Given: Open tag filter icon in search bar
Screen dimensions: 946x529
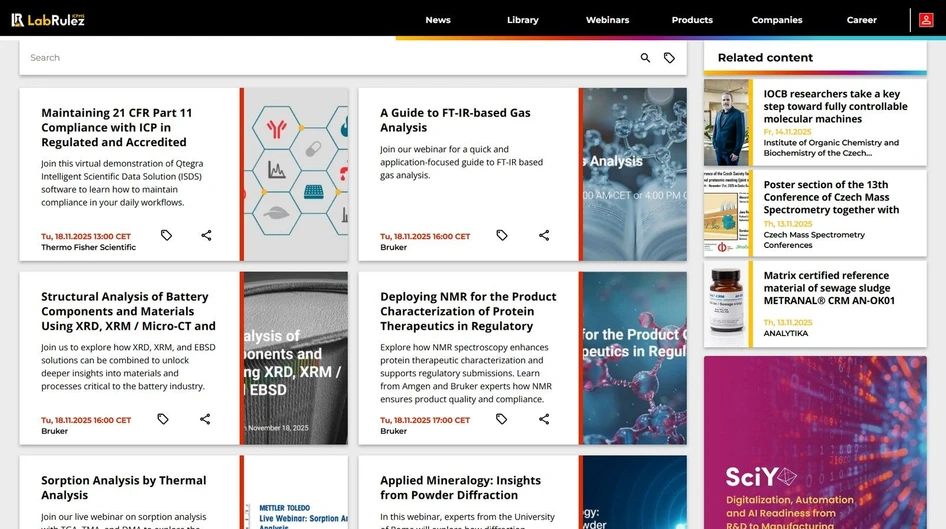Looking at the screenshot, I should pyautogui.click(x=670, y=58).
